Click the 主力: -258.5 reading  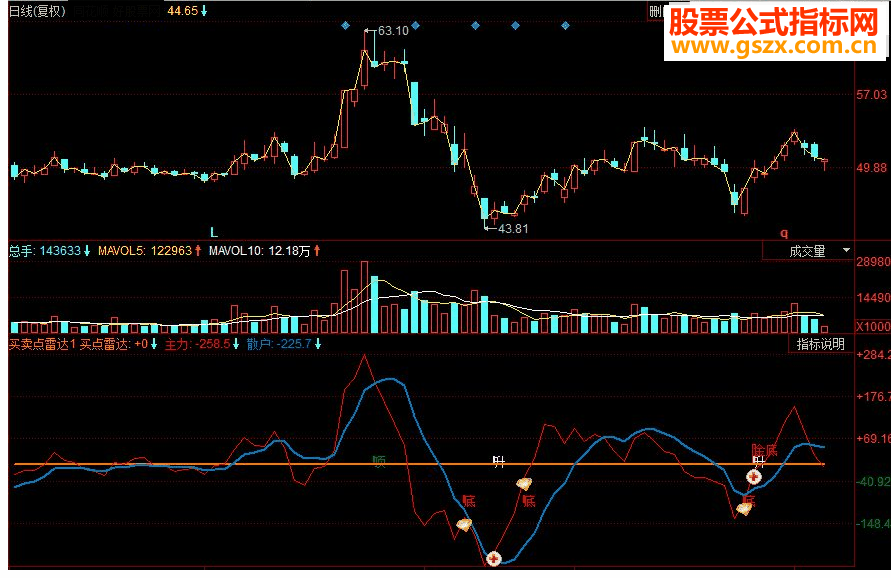pyautogui.click(x=197, y=344)
